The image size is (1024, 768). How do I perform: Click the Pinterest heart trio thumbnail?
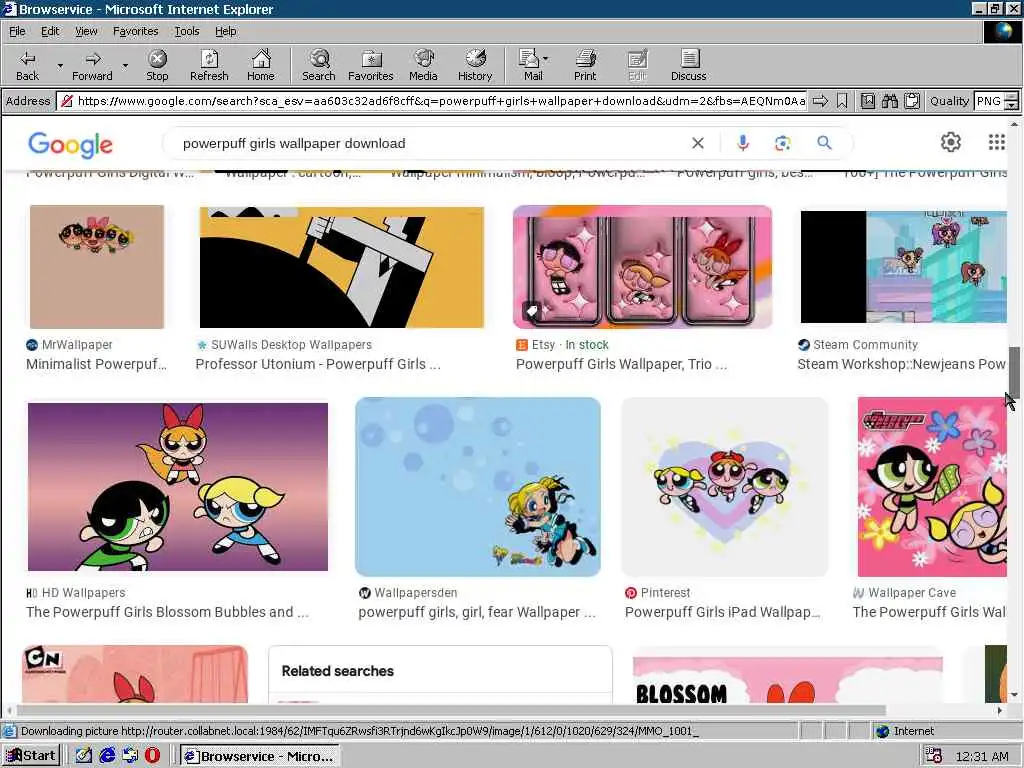(x=725, y=487)
